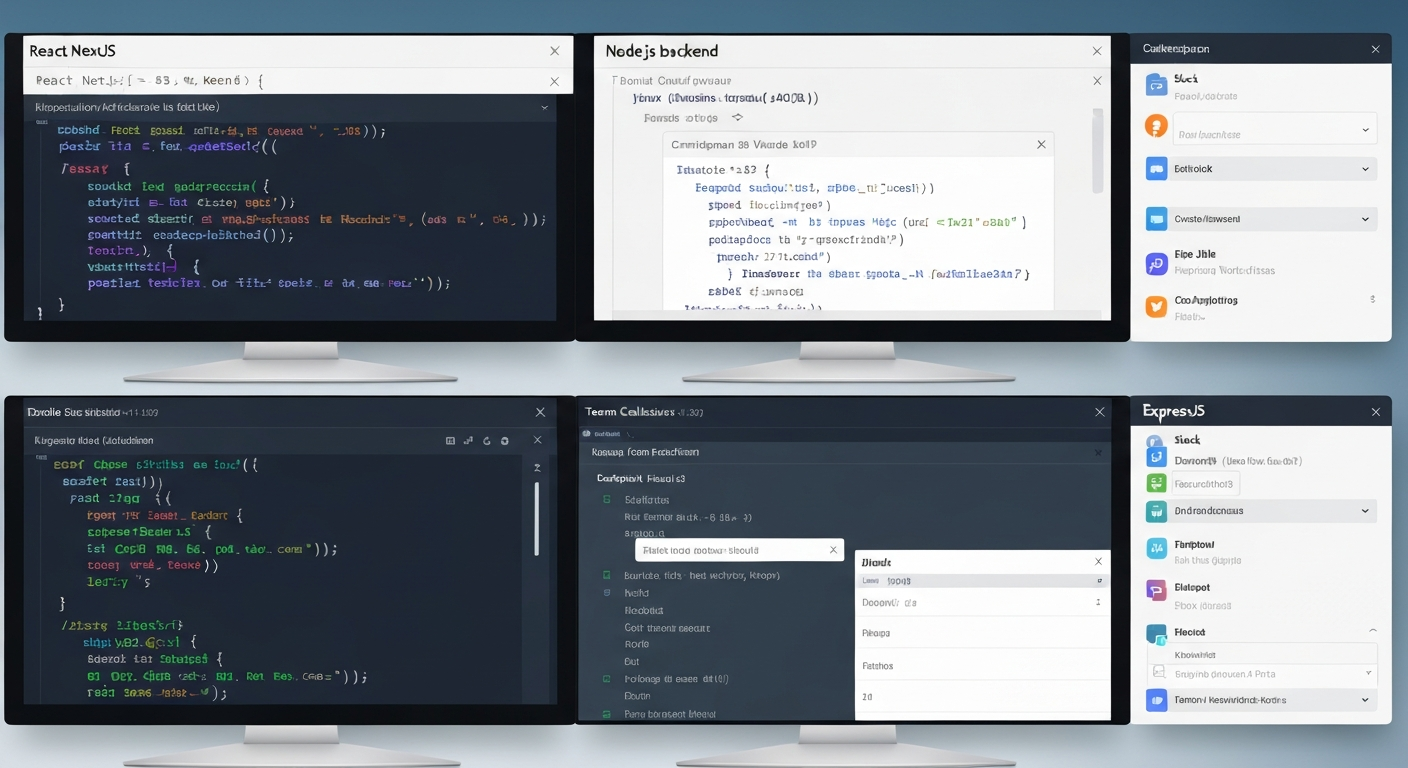Collapse the Heclod section chevron

(1371, 632)
